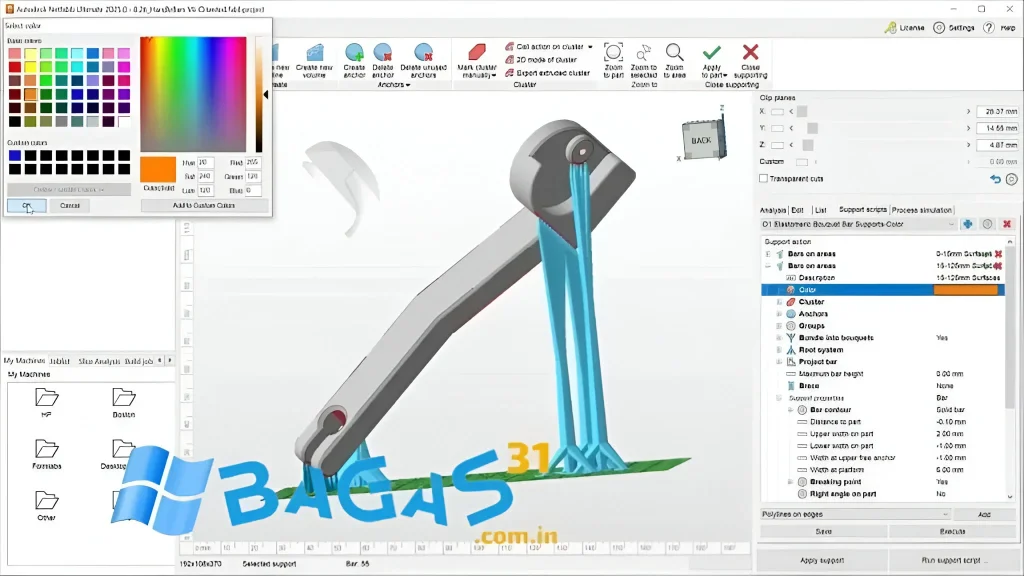Click the orange Color value swatch in tree
This screenshot has width=1024, height=576.
966,290
